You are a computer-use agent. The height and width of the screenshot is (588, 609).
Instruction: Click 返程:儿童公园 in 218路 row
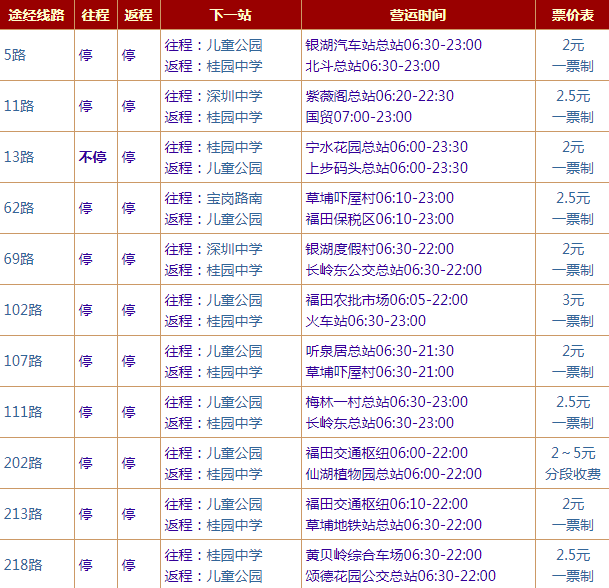point(213,576)
